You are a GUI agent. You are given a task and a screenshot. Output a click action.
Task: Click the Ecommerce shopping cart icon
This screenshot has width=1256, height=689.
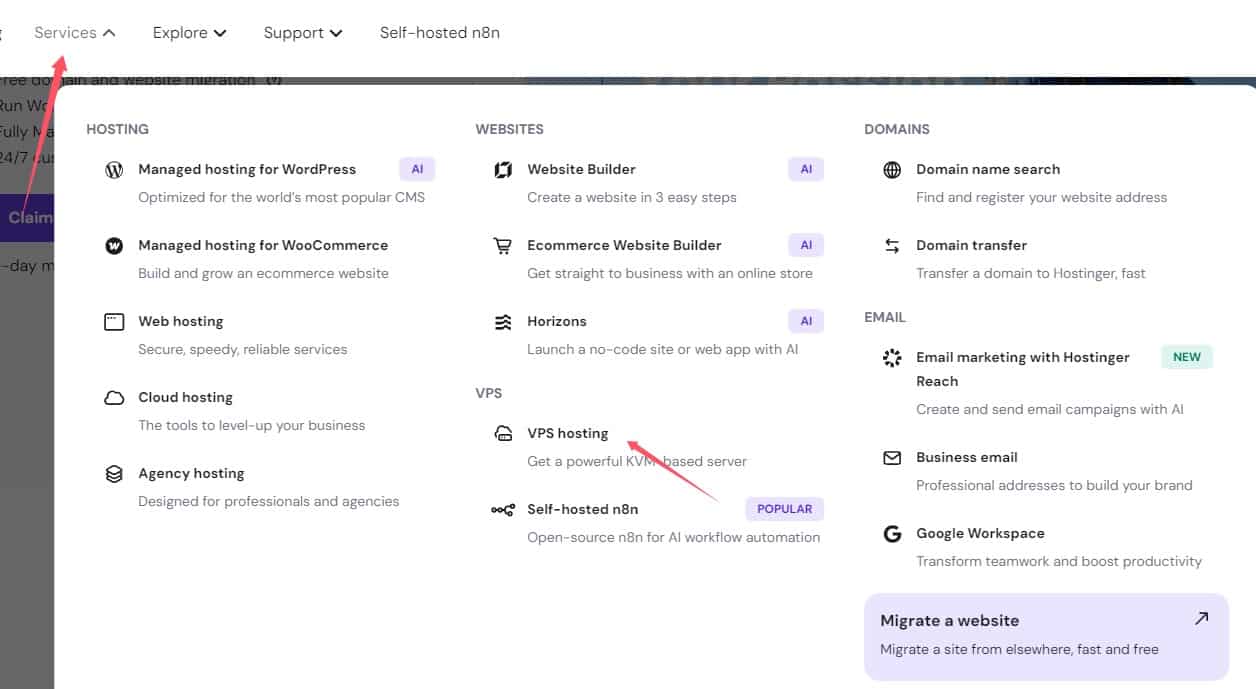[x=503, y=246]
